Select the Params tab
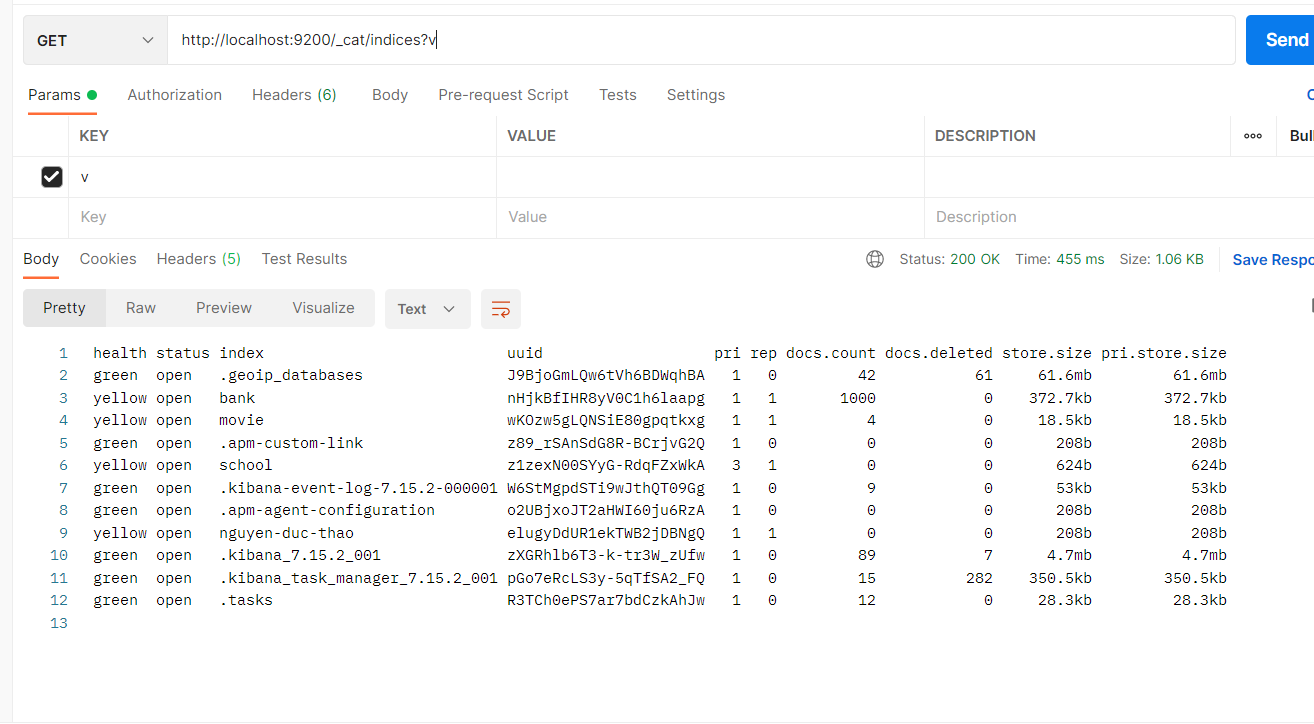 pyautogui.click(x=62, y=95)
